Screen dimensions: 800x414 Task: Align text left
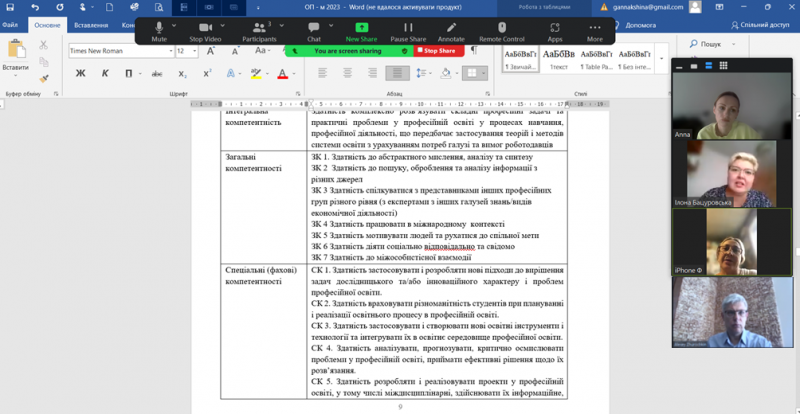[x=322, y=73]
